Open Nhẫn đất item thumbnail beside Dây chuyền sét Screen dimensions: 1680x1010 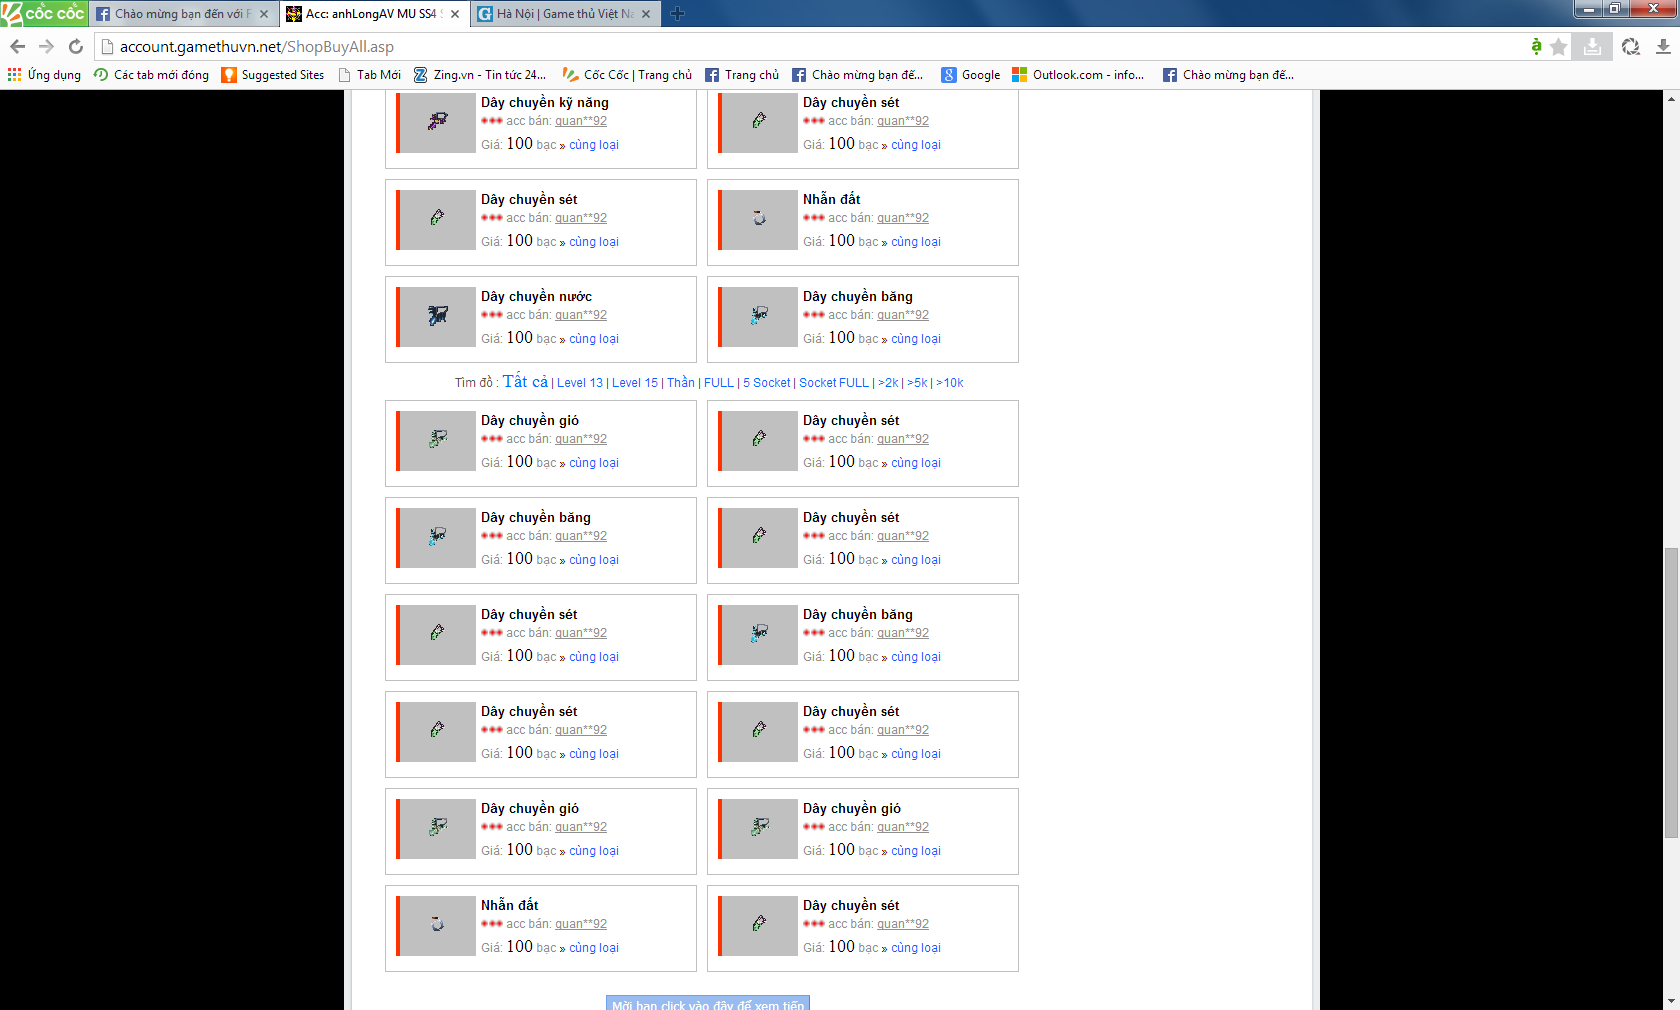[759, 220]
